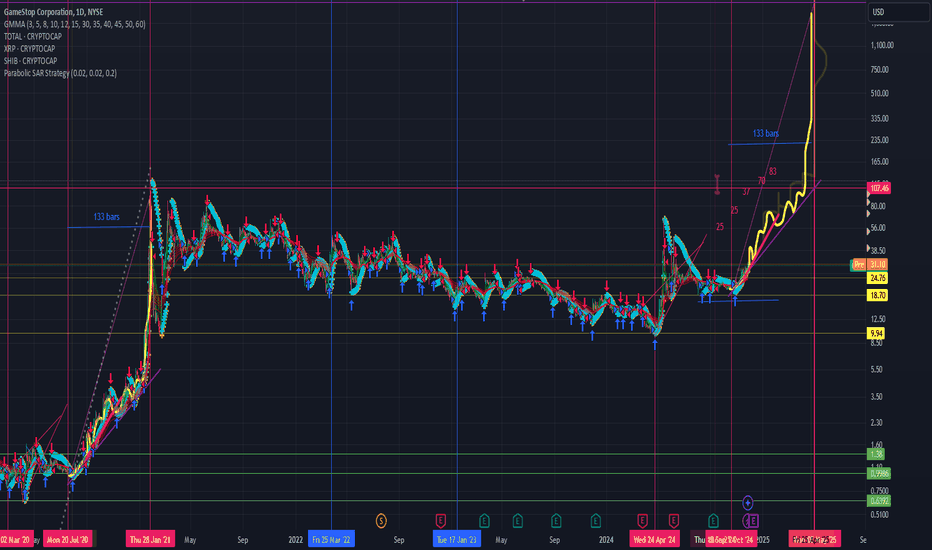Viewport: 932px width, 550px height.
Task: Open the green earnings marker just before 2024
Action: 596,521
